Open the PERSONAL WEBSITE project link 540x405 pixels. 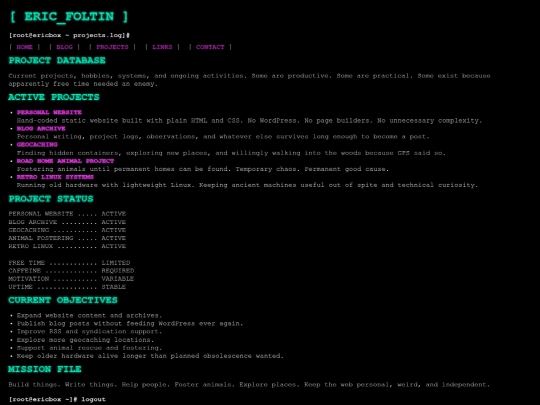49,112
